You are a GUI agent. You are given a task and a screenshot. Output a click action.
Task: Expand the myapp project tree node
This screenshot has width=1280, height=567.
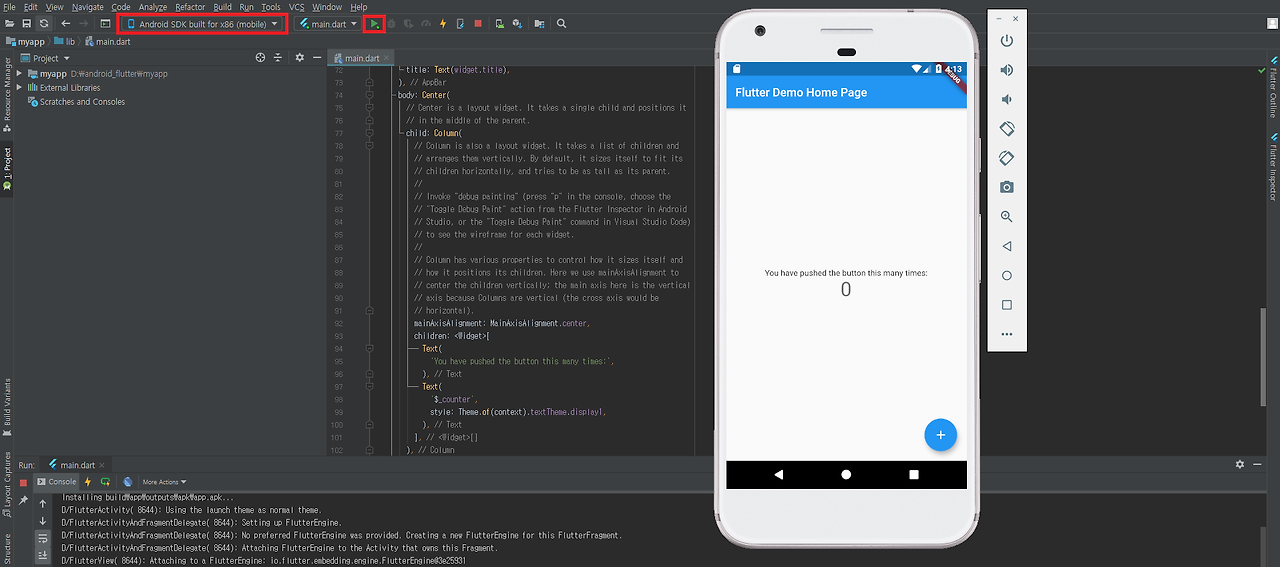click(19, 74)
